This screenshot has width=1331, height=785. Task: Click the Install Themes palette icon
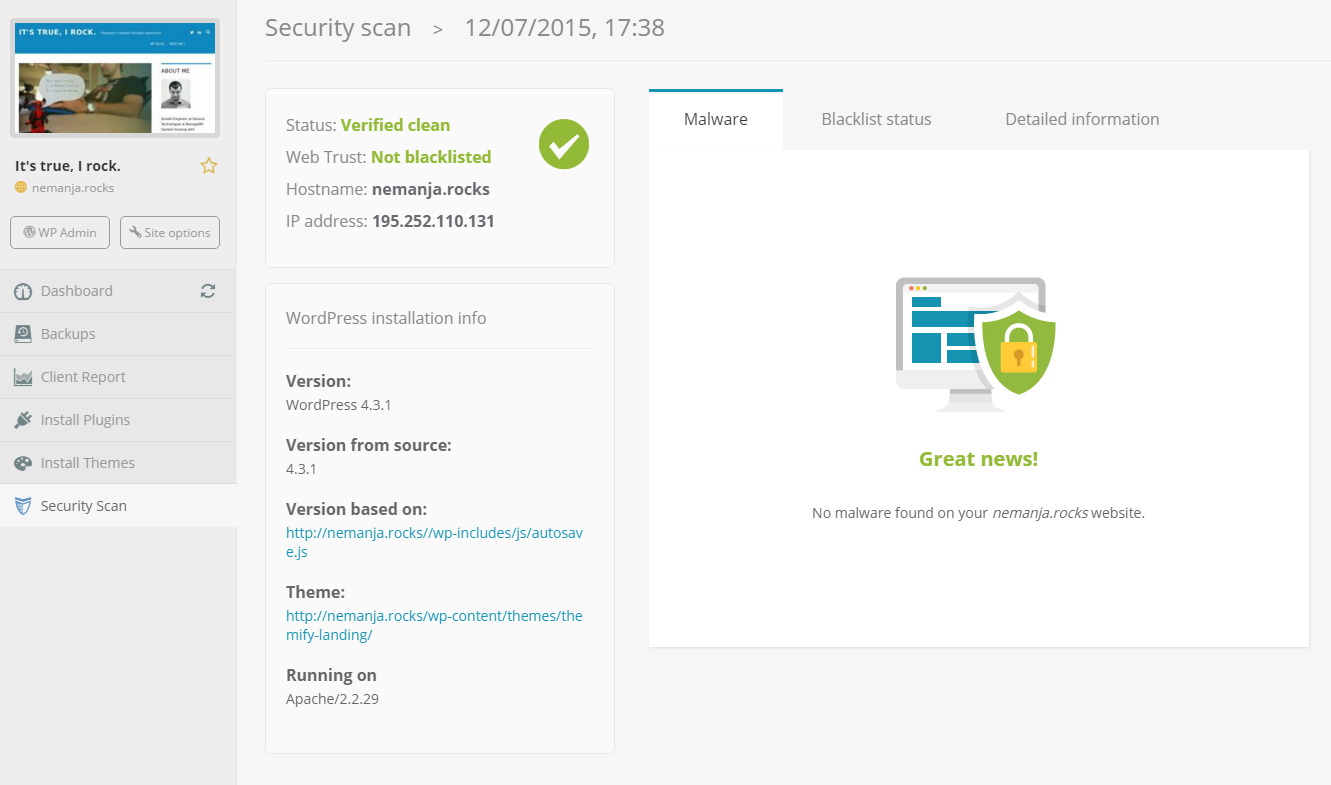[x=23, y=463]
